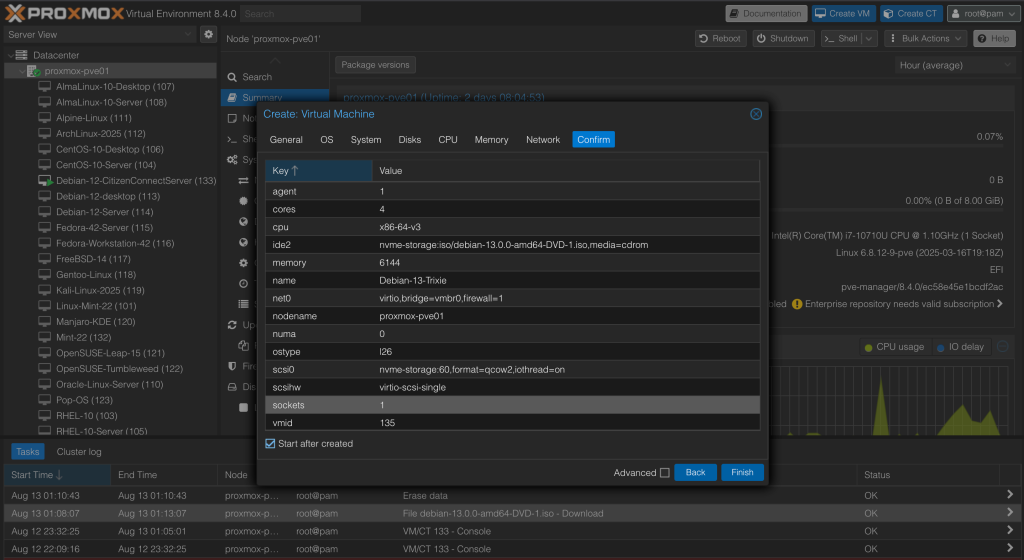Uncheck Start after created checkbox
The height and width of the screenshot is (560, 1024).
point(270,444)
